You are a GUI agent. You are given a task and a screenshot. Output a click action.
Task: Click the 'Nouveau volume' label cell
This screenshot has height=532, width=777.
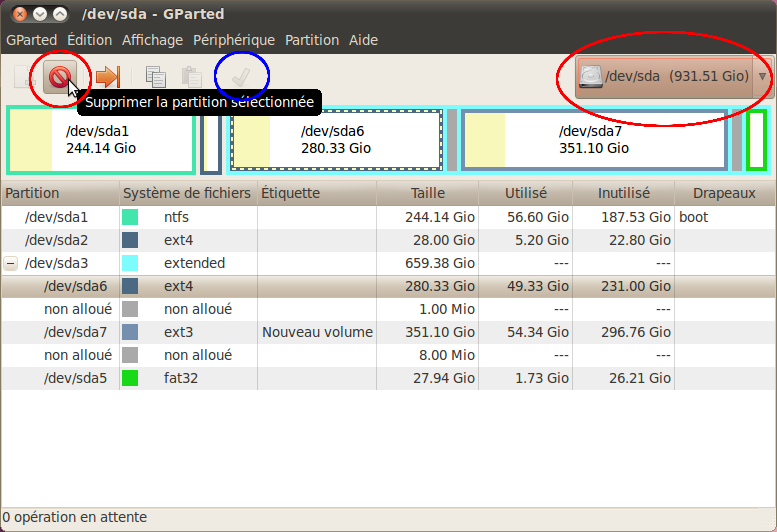(317, 332)
